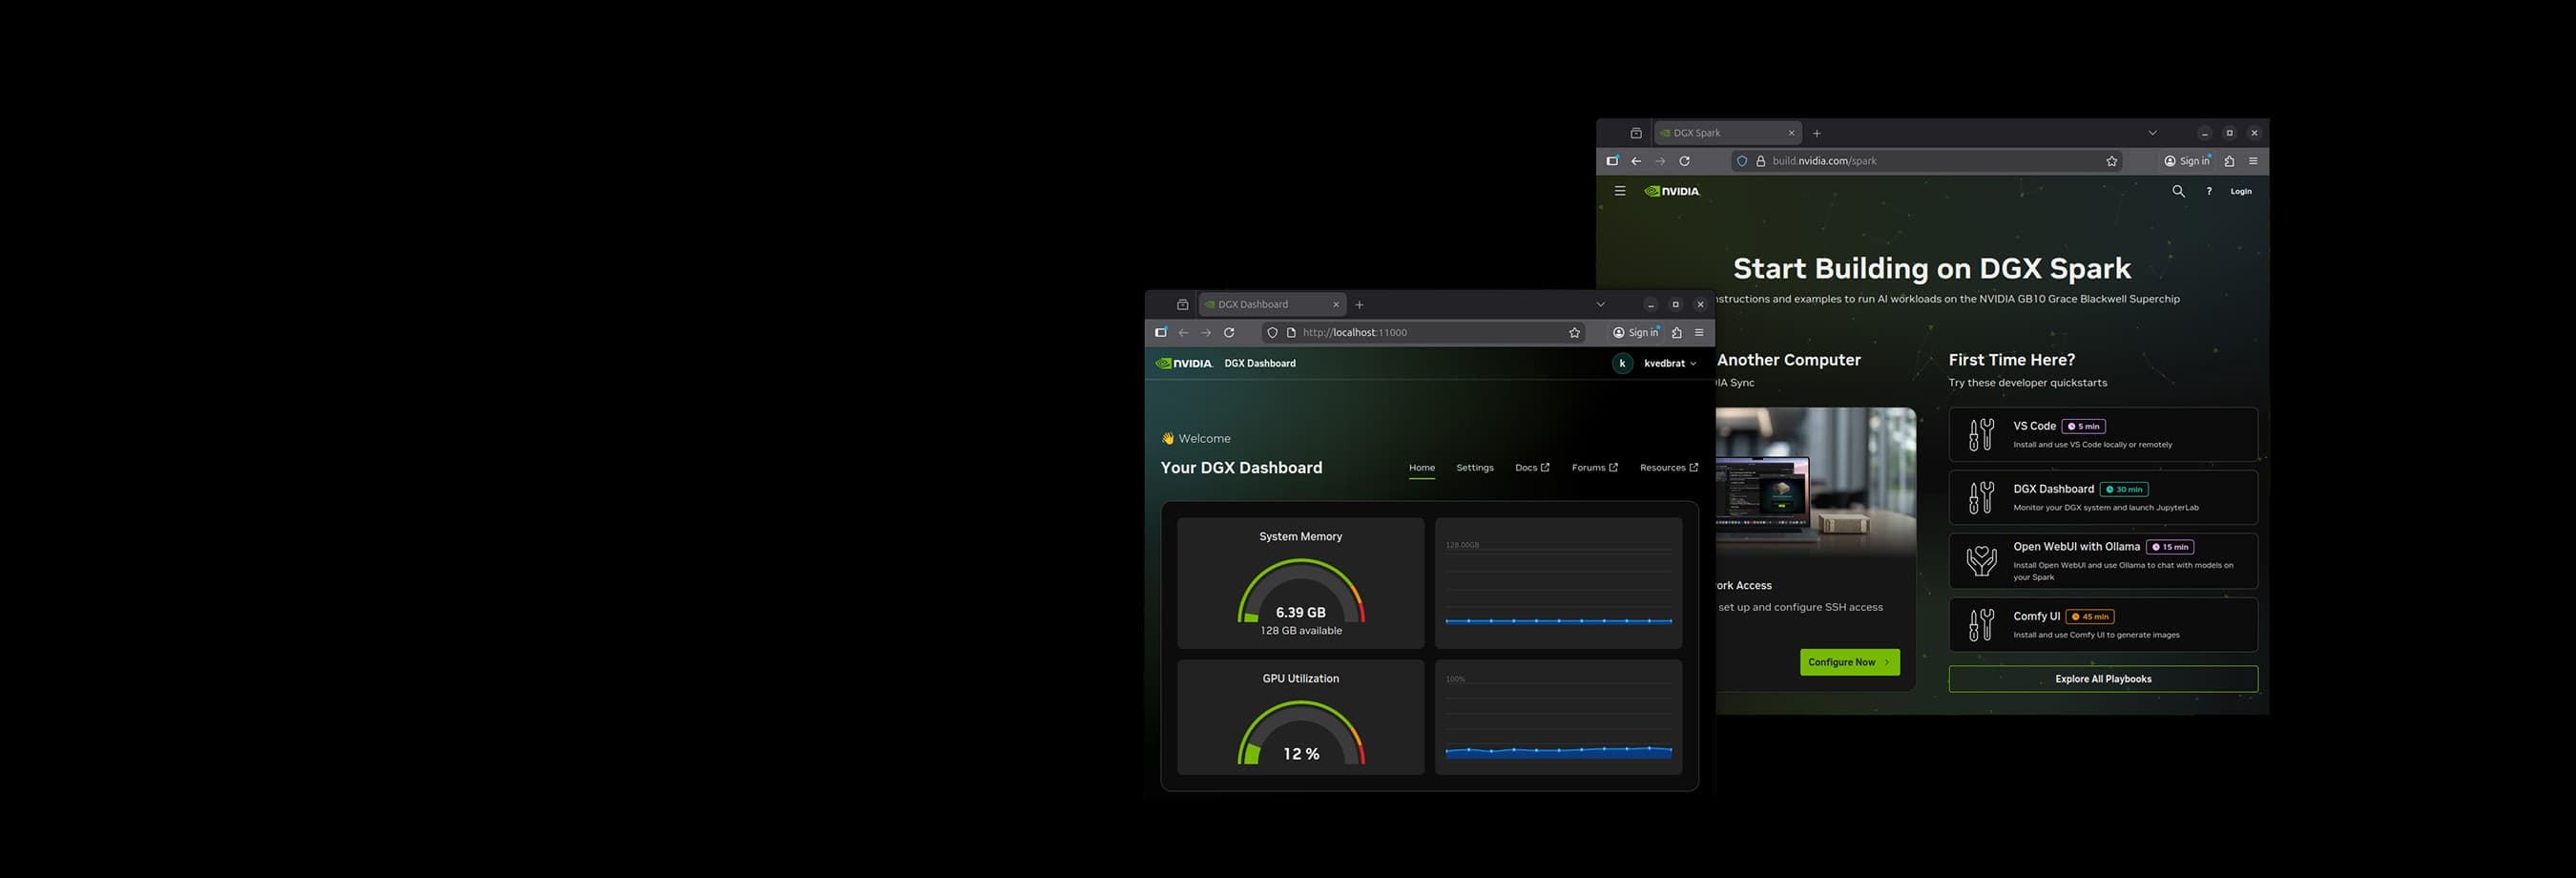The height and width of the screenshot is (878, 2576).
Task: Click the Explore All Playbooks button
Action: (2103, 679)
